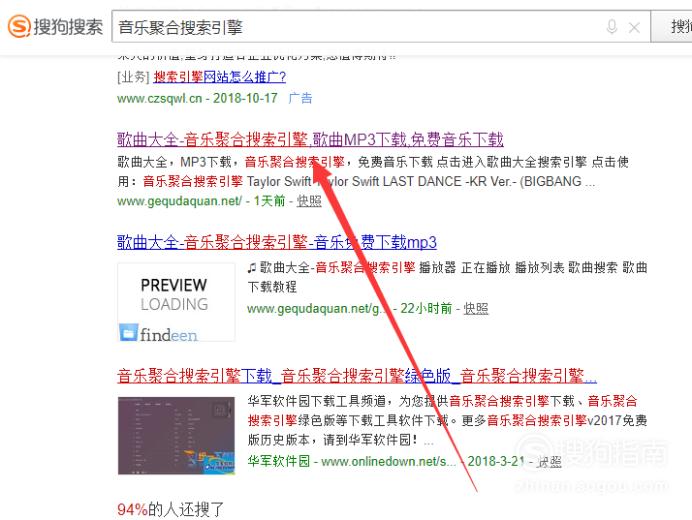Open result 音乐聚合搜索引擎下载_音乐聚合搜索引擎绿色版

pyautogui.click(x=357, y=376)
